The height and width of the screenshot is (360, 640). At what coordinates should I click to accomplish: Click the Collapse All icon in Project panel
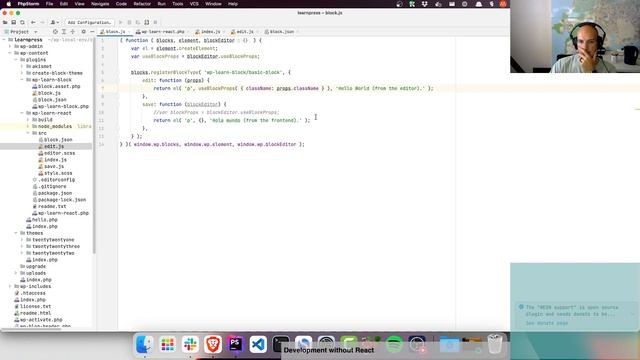tap(73, 31)
